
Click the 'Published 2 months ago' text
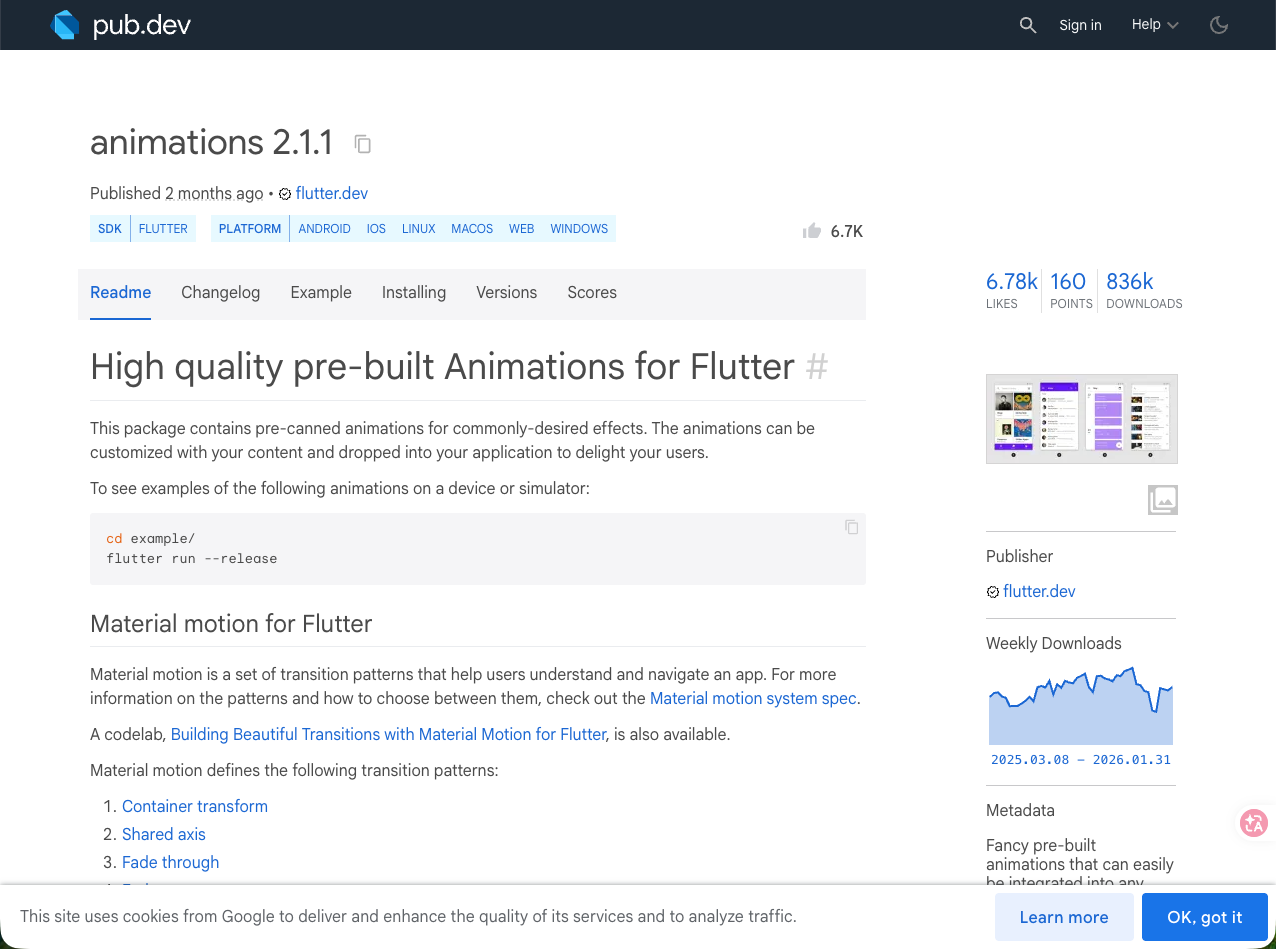coord(177,193)
